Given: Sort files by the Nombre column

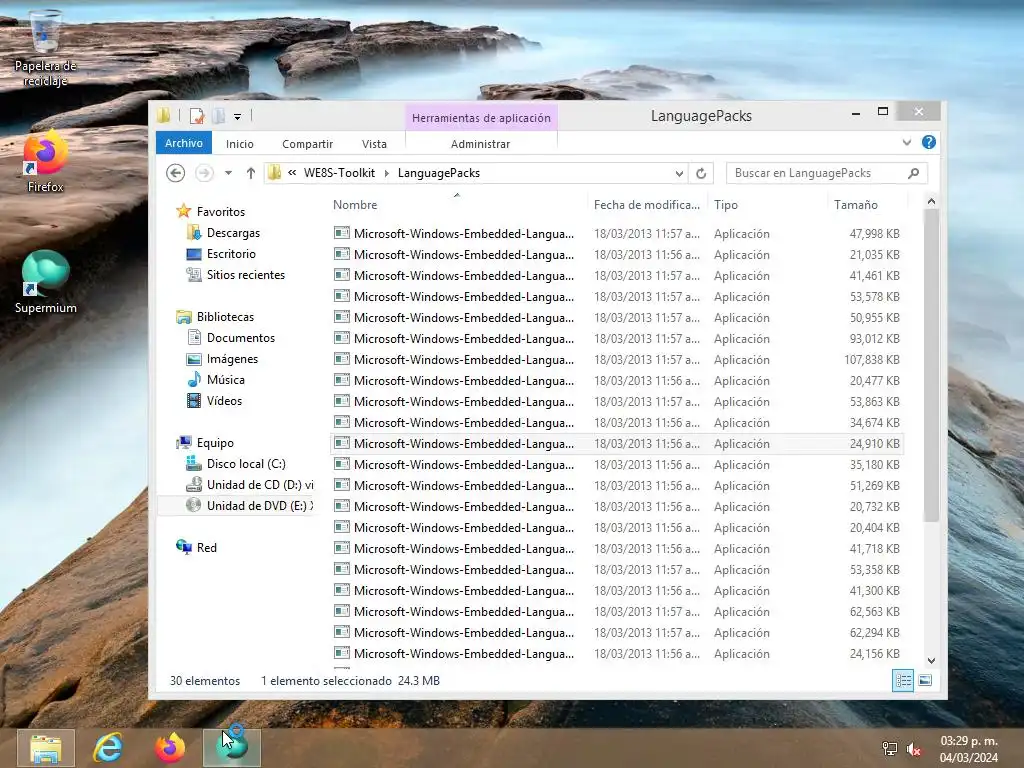Looking at the screenshot, I should coord(457,205).
